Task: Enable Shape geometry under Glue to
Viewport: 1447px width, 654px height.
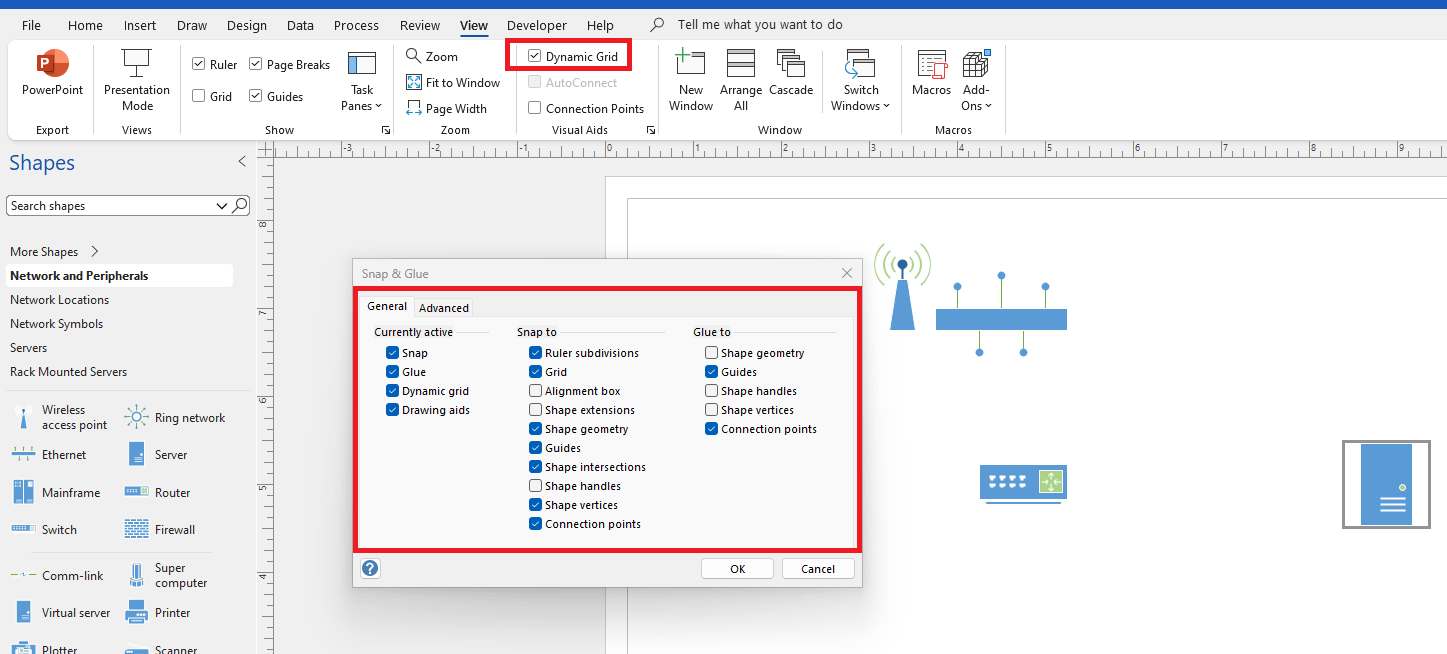Action: tap(712, 353)
